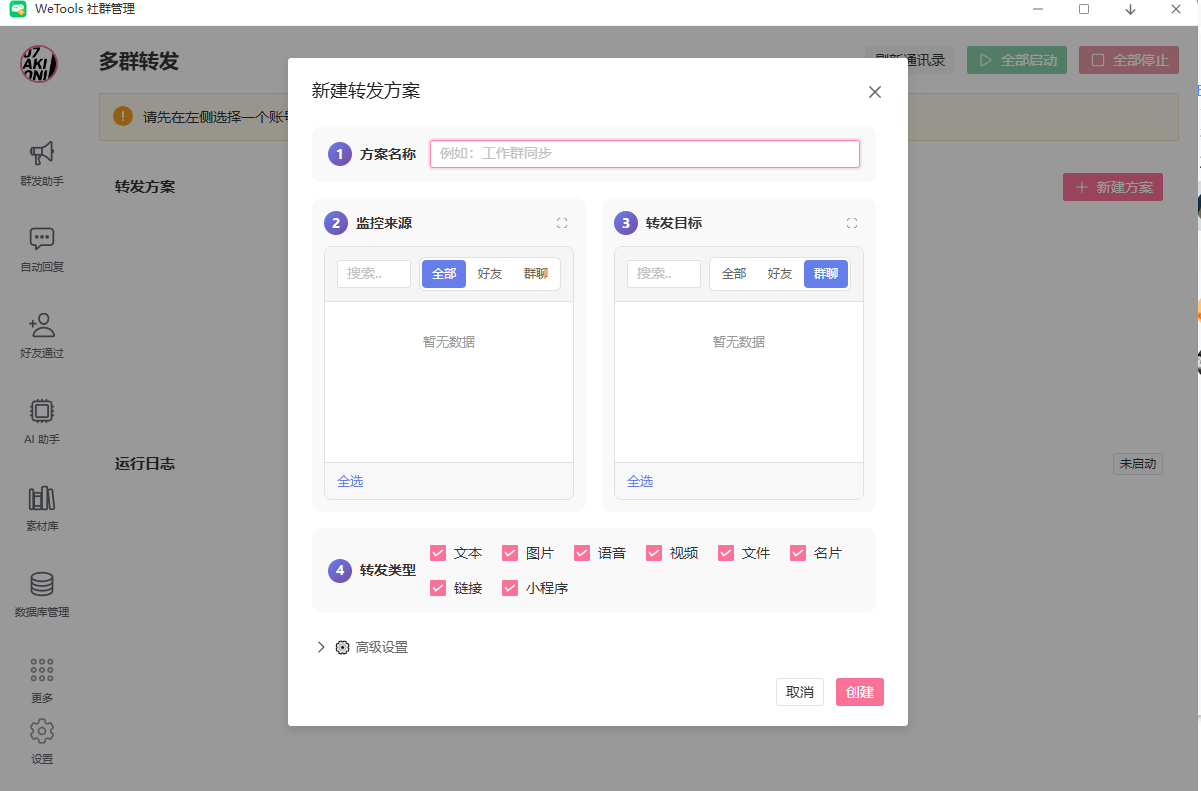This screenshot has width=1201, height=791.
Task: Open 自动回复 chat bubble icon
Action: [42, 239]
